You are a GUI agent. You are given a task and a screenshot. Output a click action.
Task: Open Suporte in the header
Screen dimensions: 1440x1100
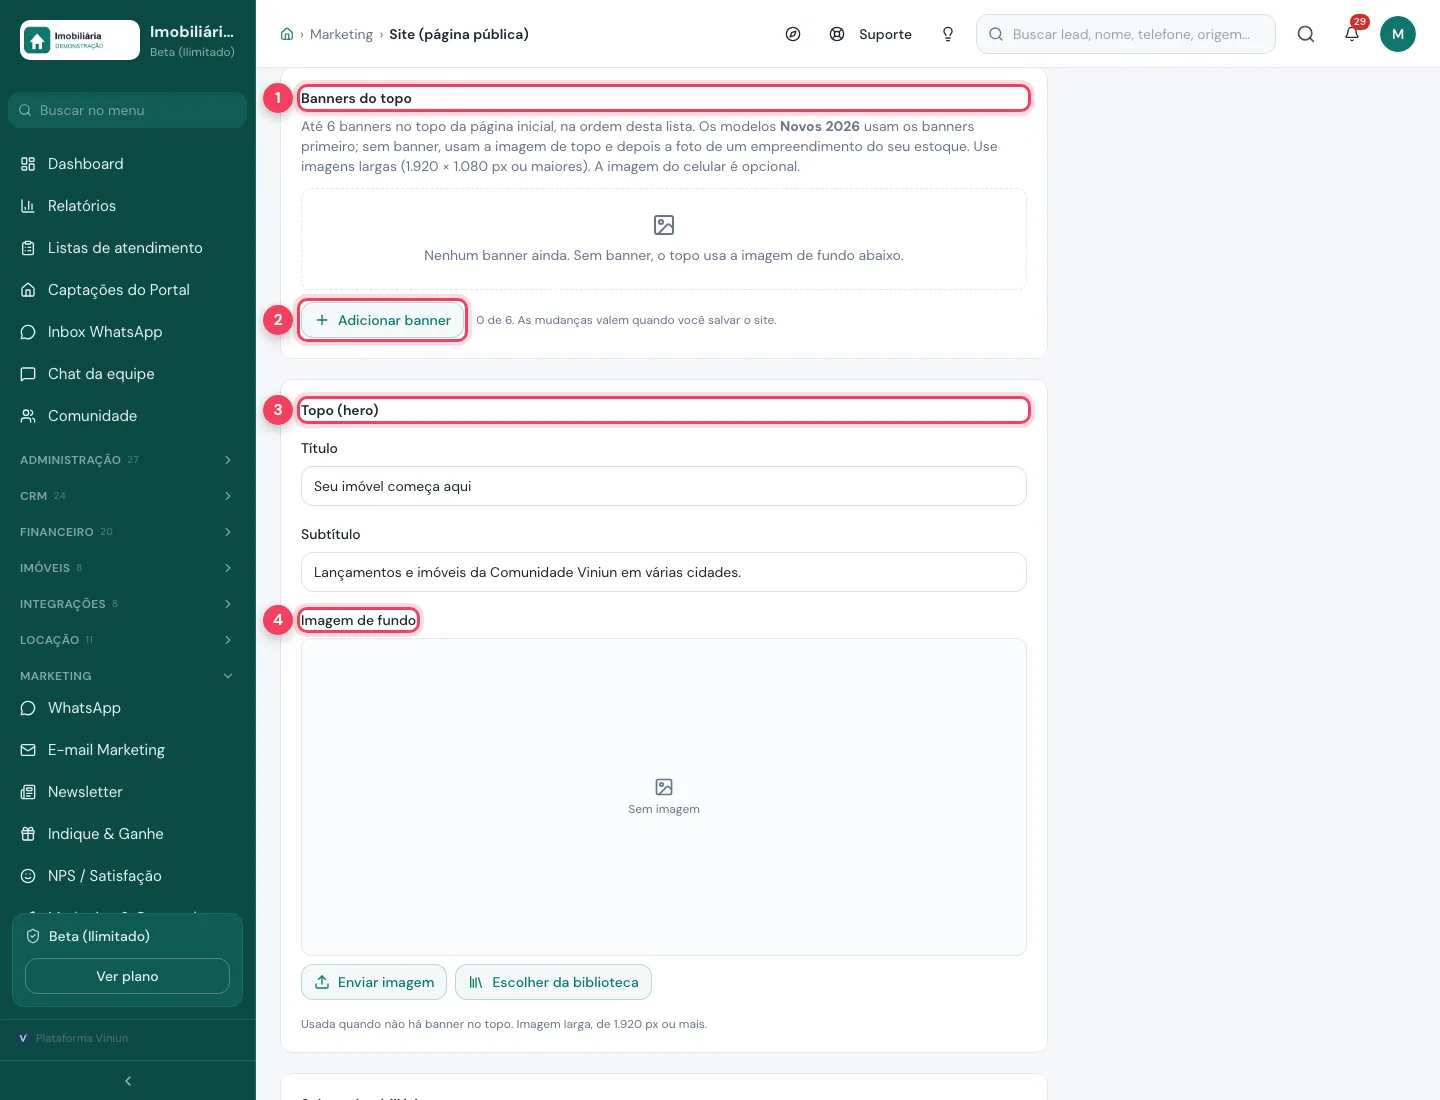(871, 34)
